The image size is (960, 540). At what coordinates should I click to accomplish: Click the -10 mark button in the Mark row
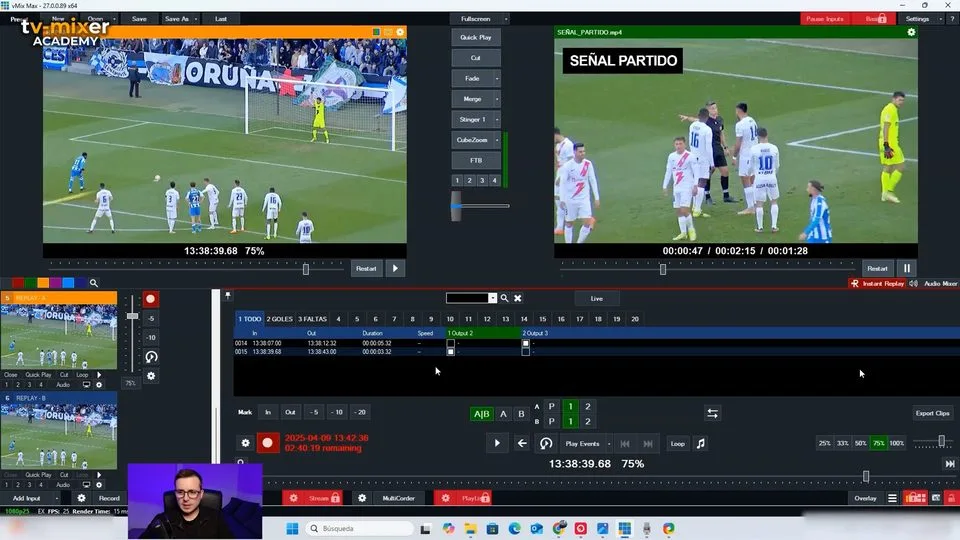(337, 413)
